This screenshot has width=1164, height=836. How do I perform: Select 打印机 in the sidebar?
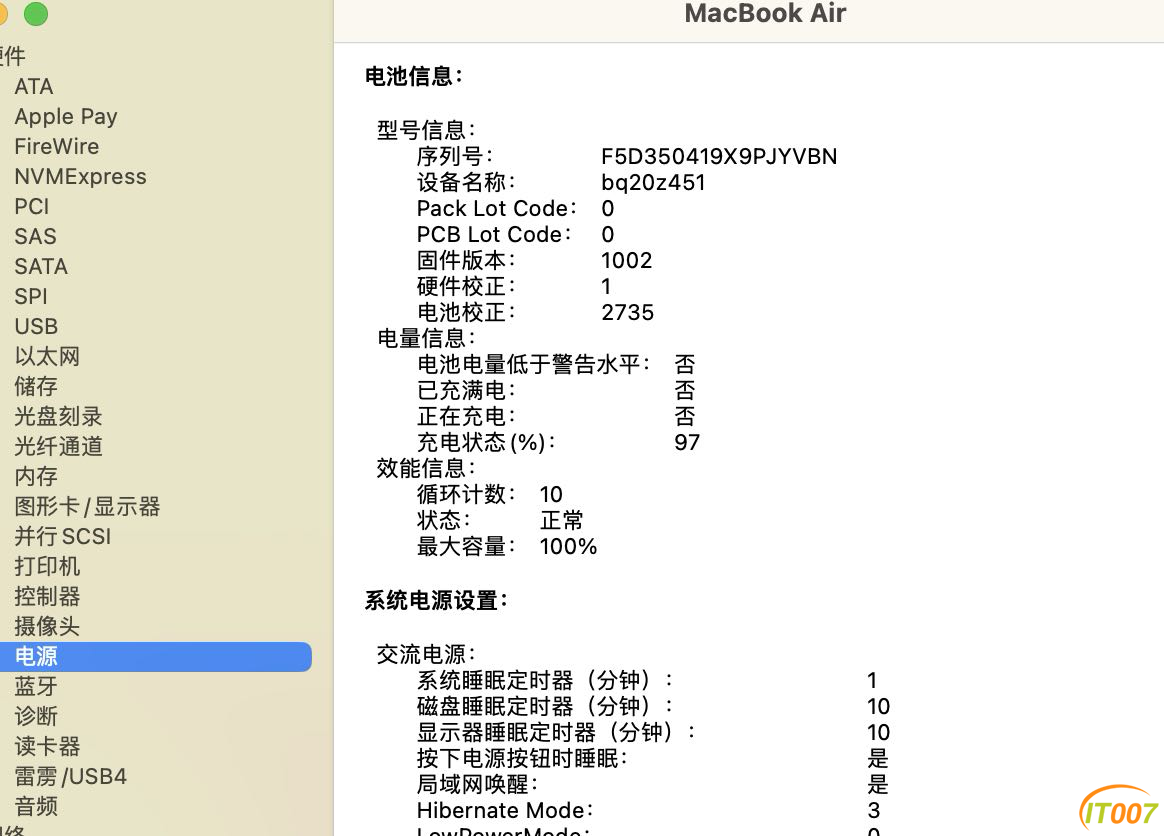click(47, 566)
